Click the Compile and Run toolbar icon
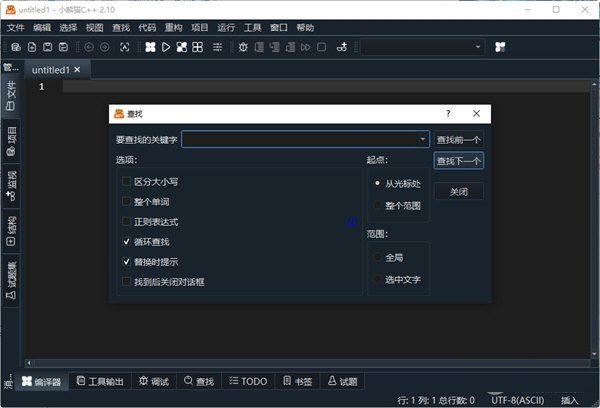 click(x=182, y=47)
